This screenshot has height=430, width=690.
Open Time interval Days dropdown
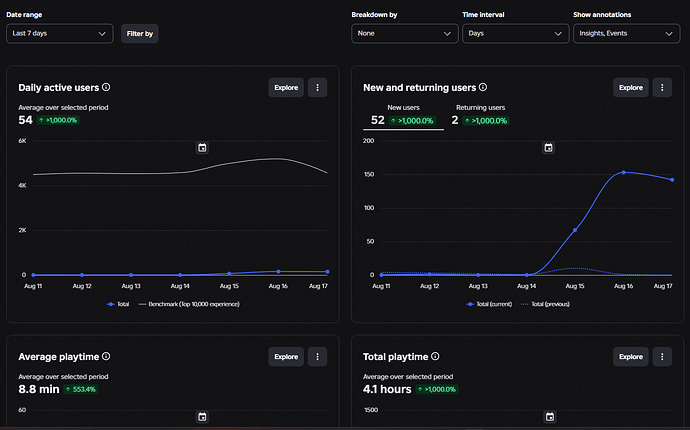point(516,33)
